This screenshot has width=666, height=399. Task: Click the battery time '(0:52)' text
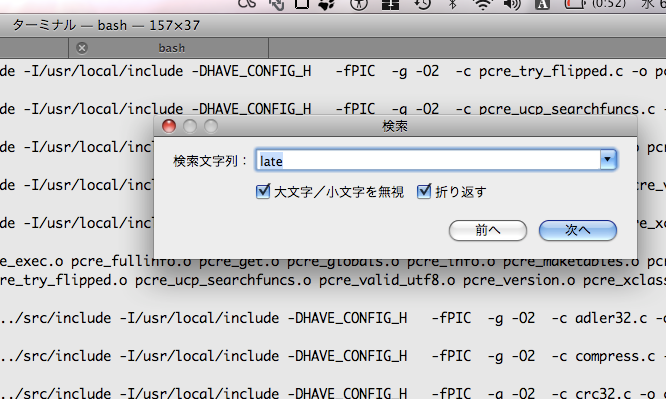(609, 4)
